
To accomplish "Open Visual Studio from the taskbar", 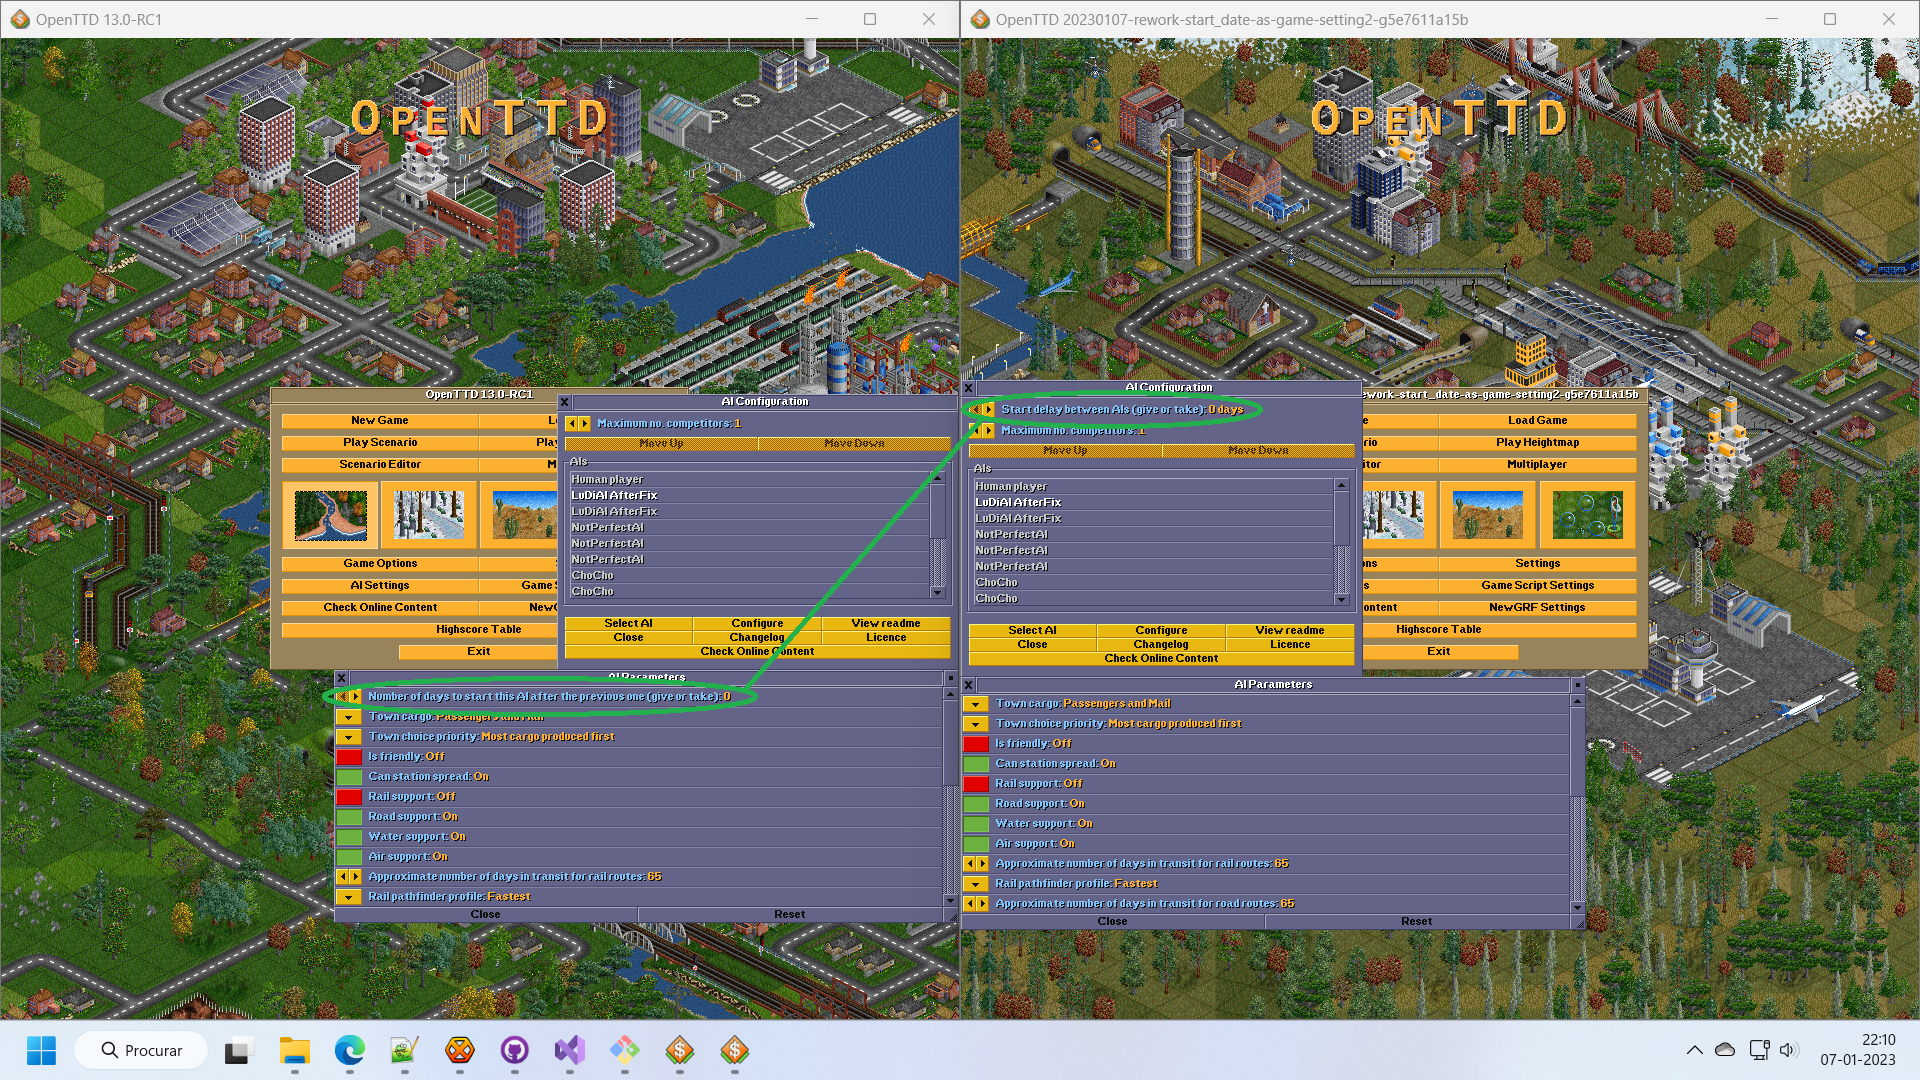I will [x=570, y=1051].
